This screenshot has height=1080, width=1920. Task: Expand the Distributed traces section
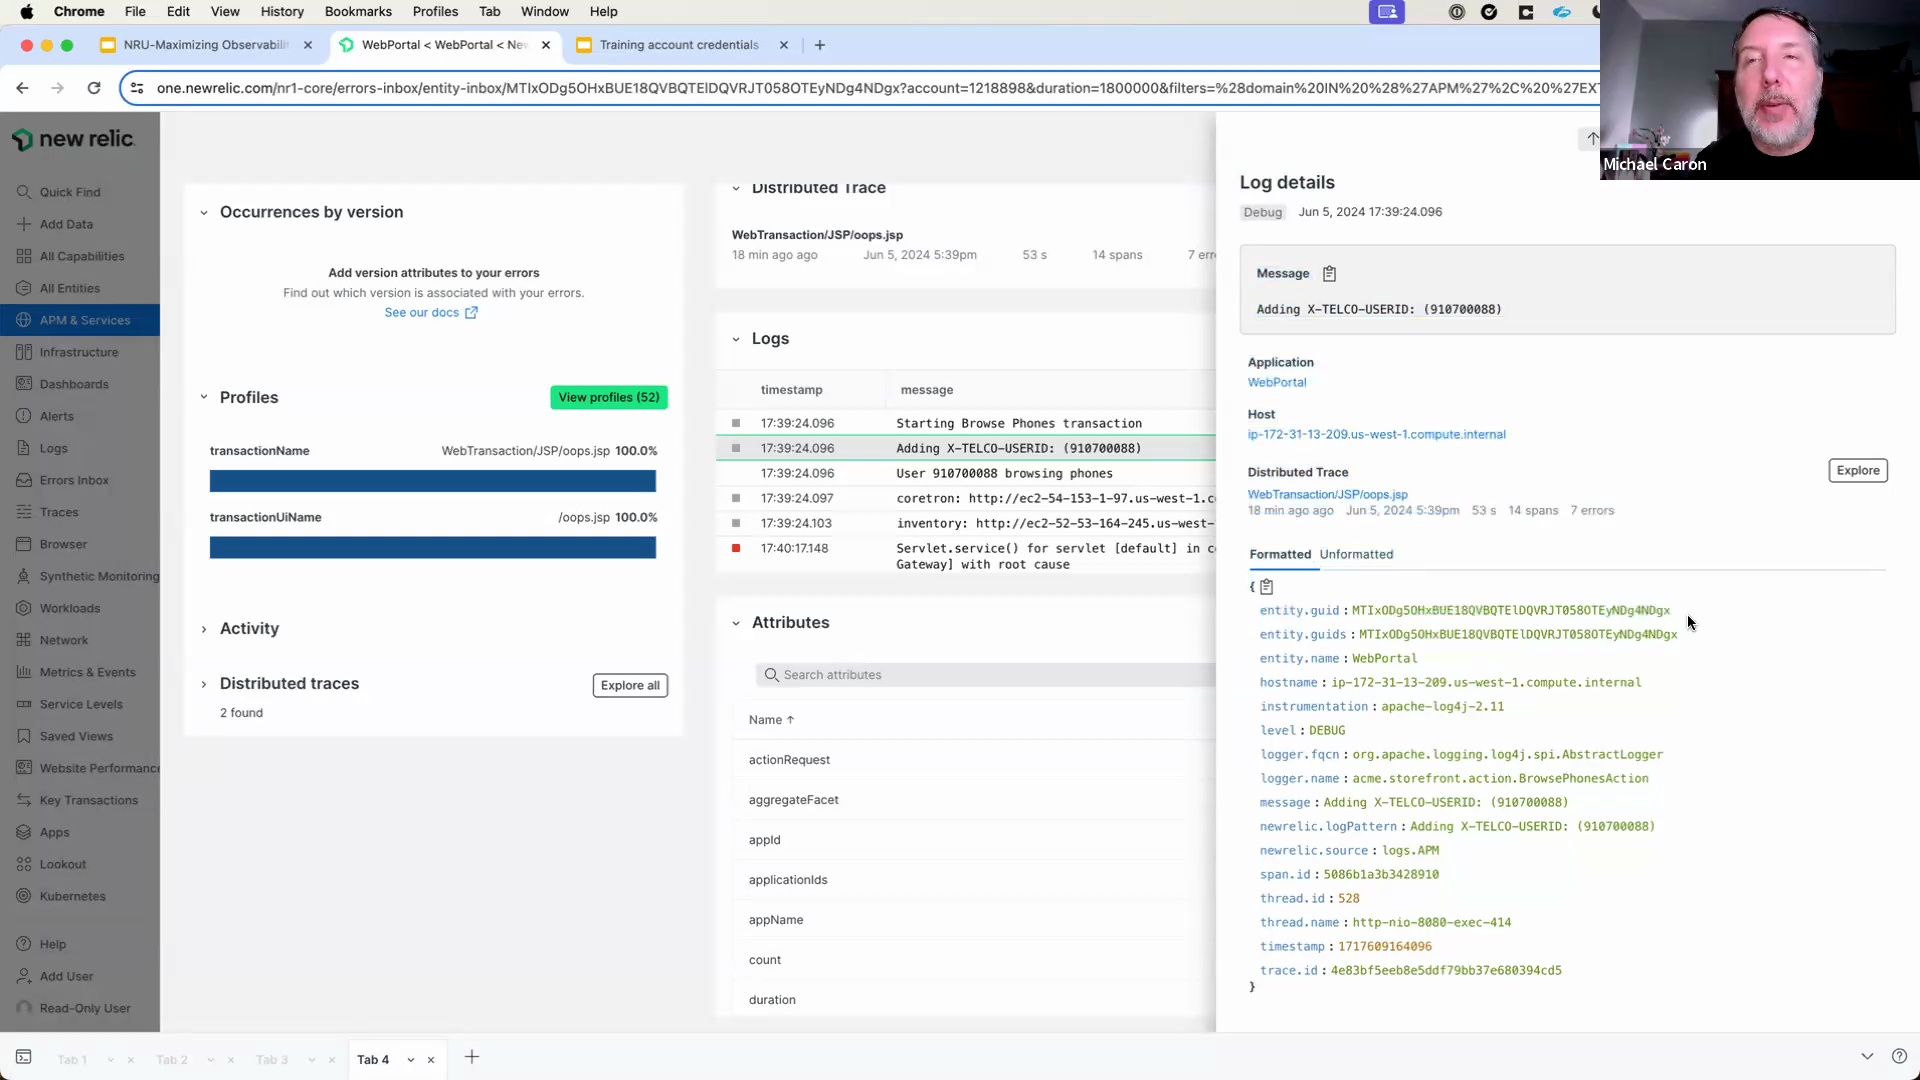click(x=204, y=684)
